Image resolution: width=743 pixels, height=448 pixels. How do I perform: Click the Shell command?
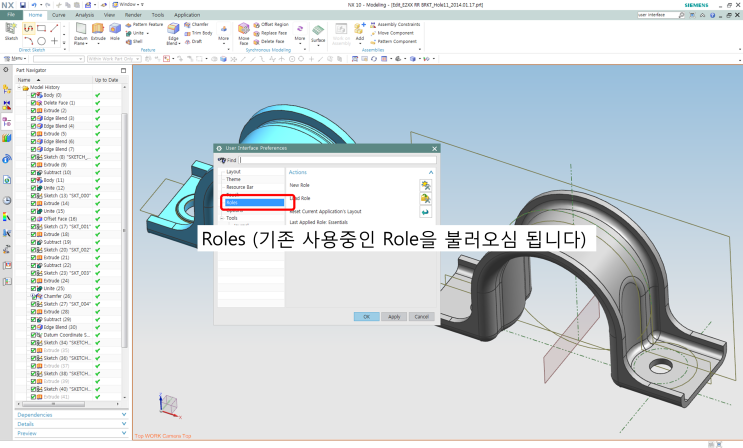[134, 42]
